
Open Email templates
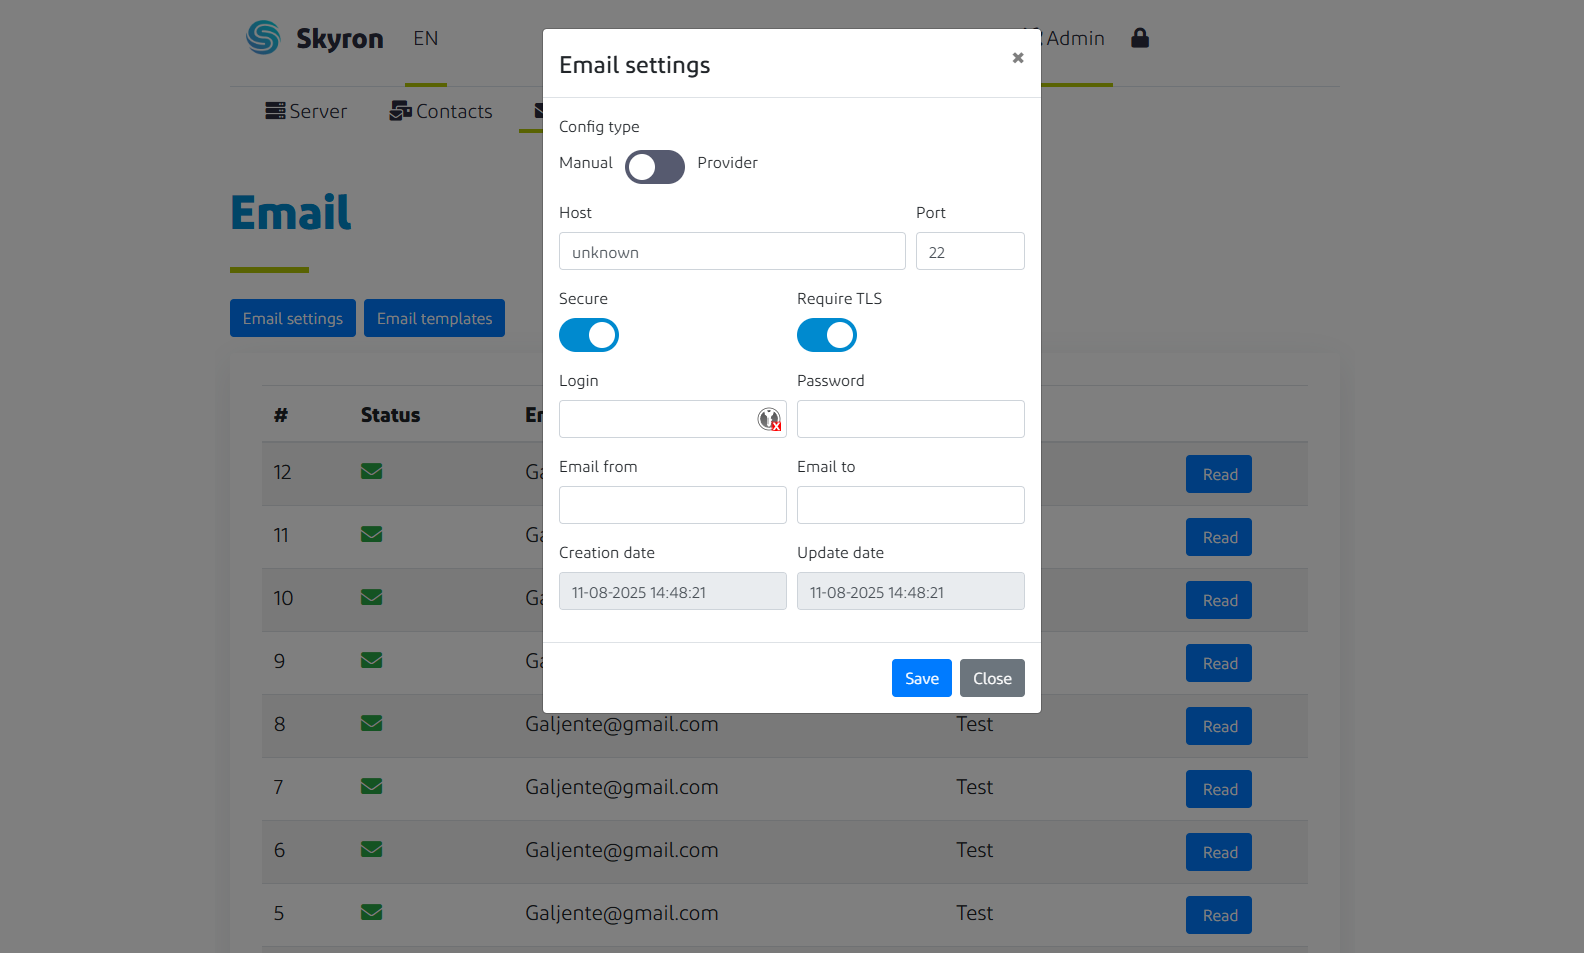(x=434, y=318)
